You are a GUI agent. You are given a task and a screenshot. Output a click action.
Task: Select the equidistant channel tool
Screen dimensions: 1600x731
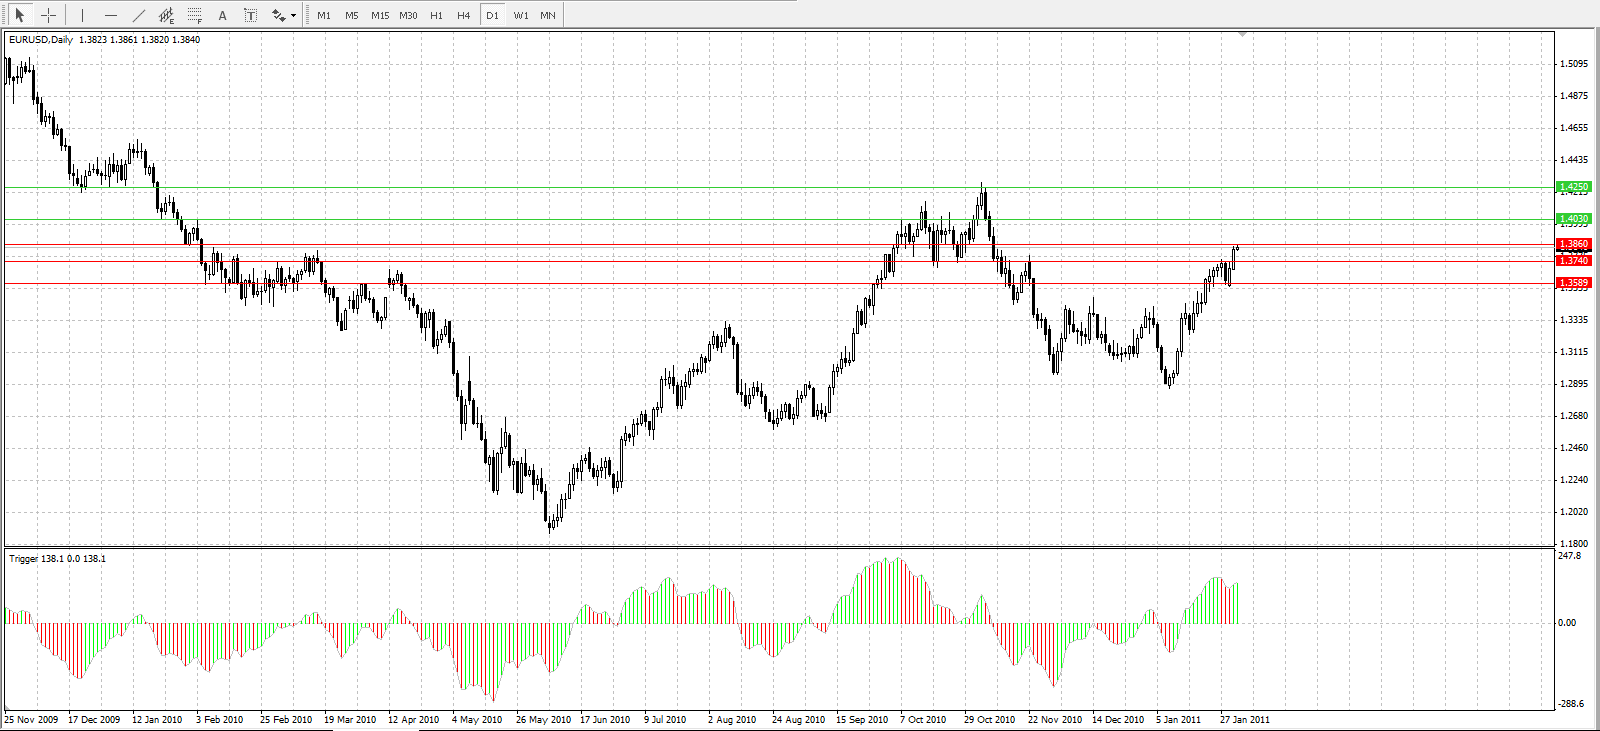pyautogui.click(x=167, y=15)
